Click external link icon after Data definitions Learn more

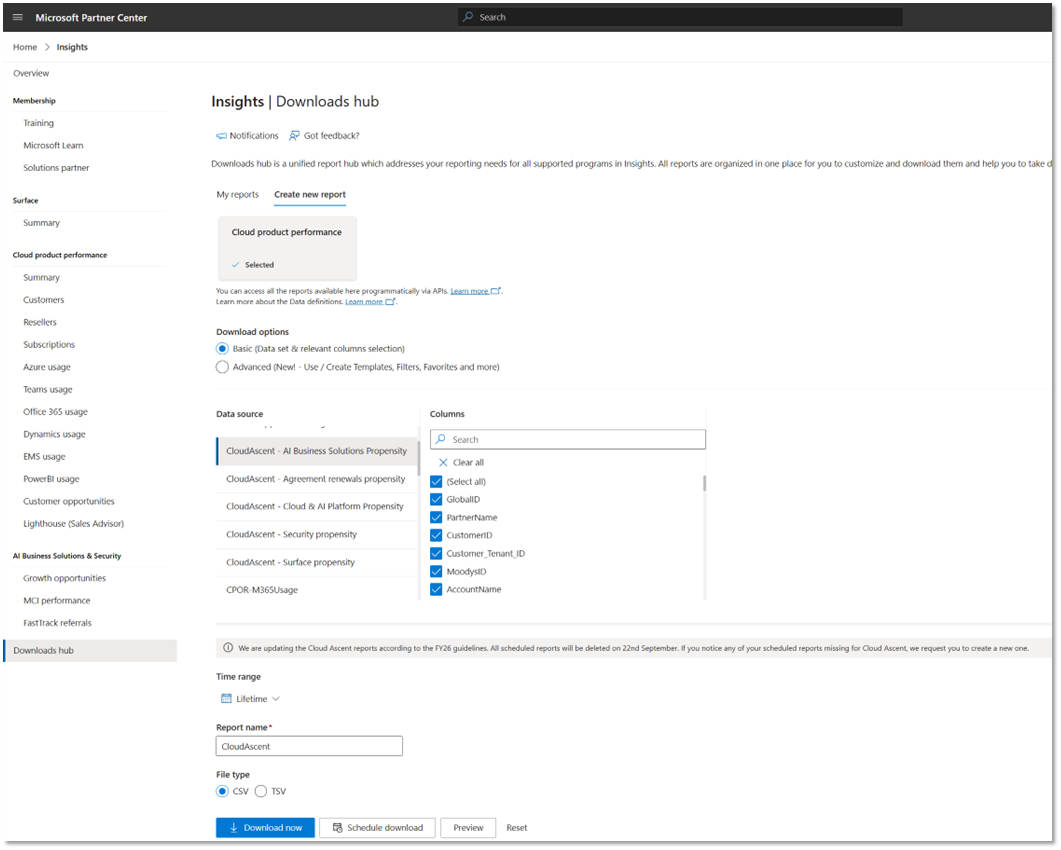point(390,302)
